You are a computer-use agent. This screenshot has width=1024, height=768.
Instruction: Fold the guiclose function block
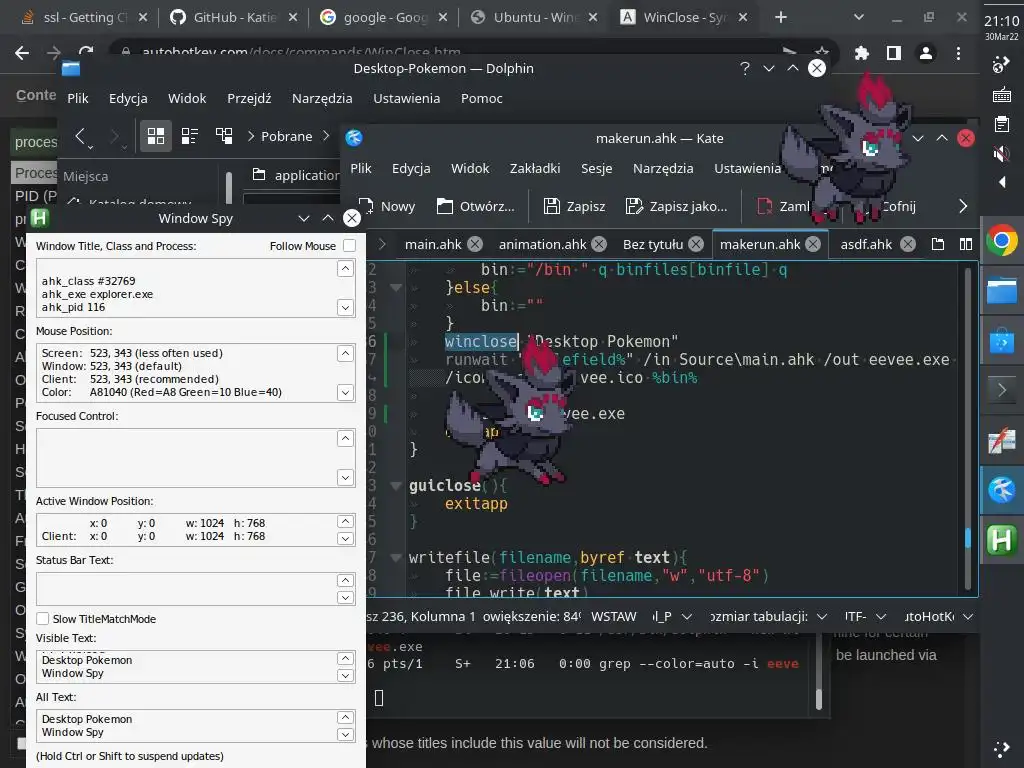coord(395,485)
